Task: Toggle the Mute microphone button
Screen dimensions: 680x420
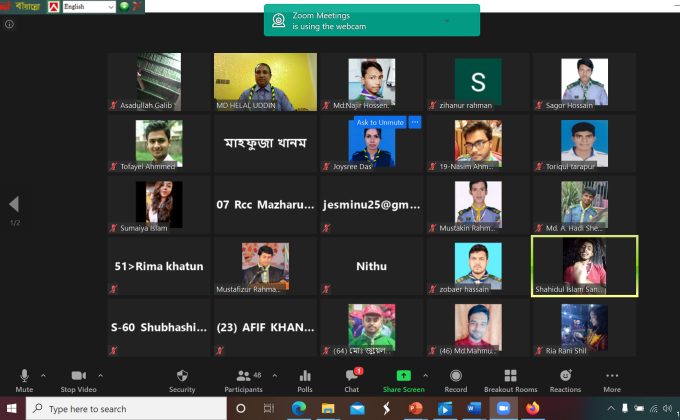Action: click(x=24, y=381)
